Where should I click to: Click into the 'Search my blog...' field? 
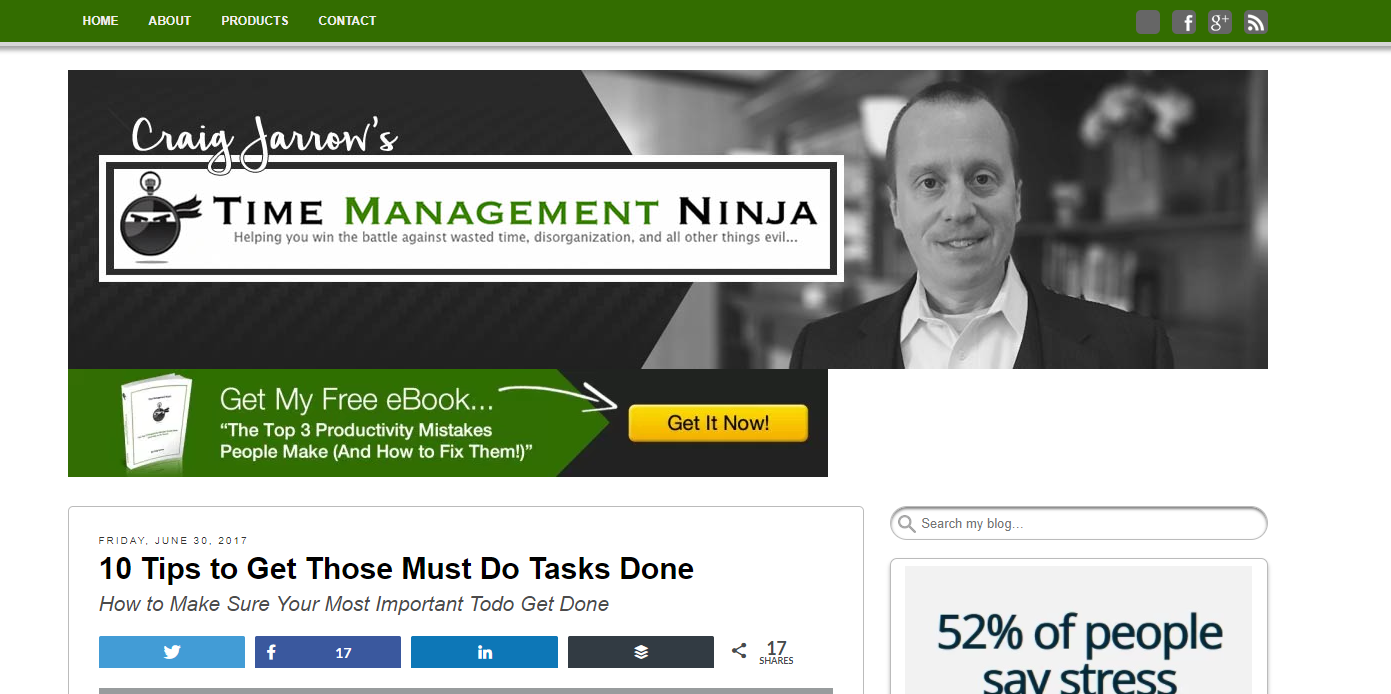point(1079,523)
